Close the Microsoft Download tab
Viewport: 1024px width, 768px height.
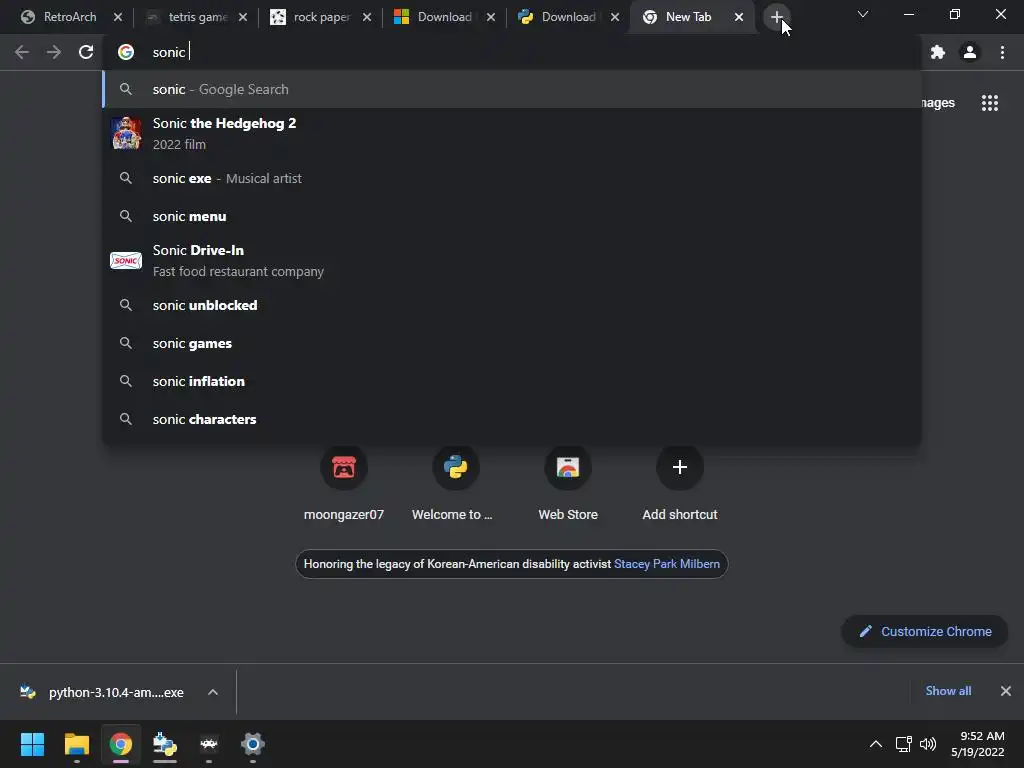[491, 17]
